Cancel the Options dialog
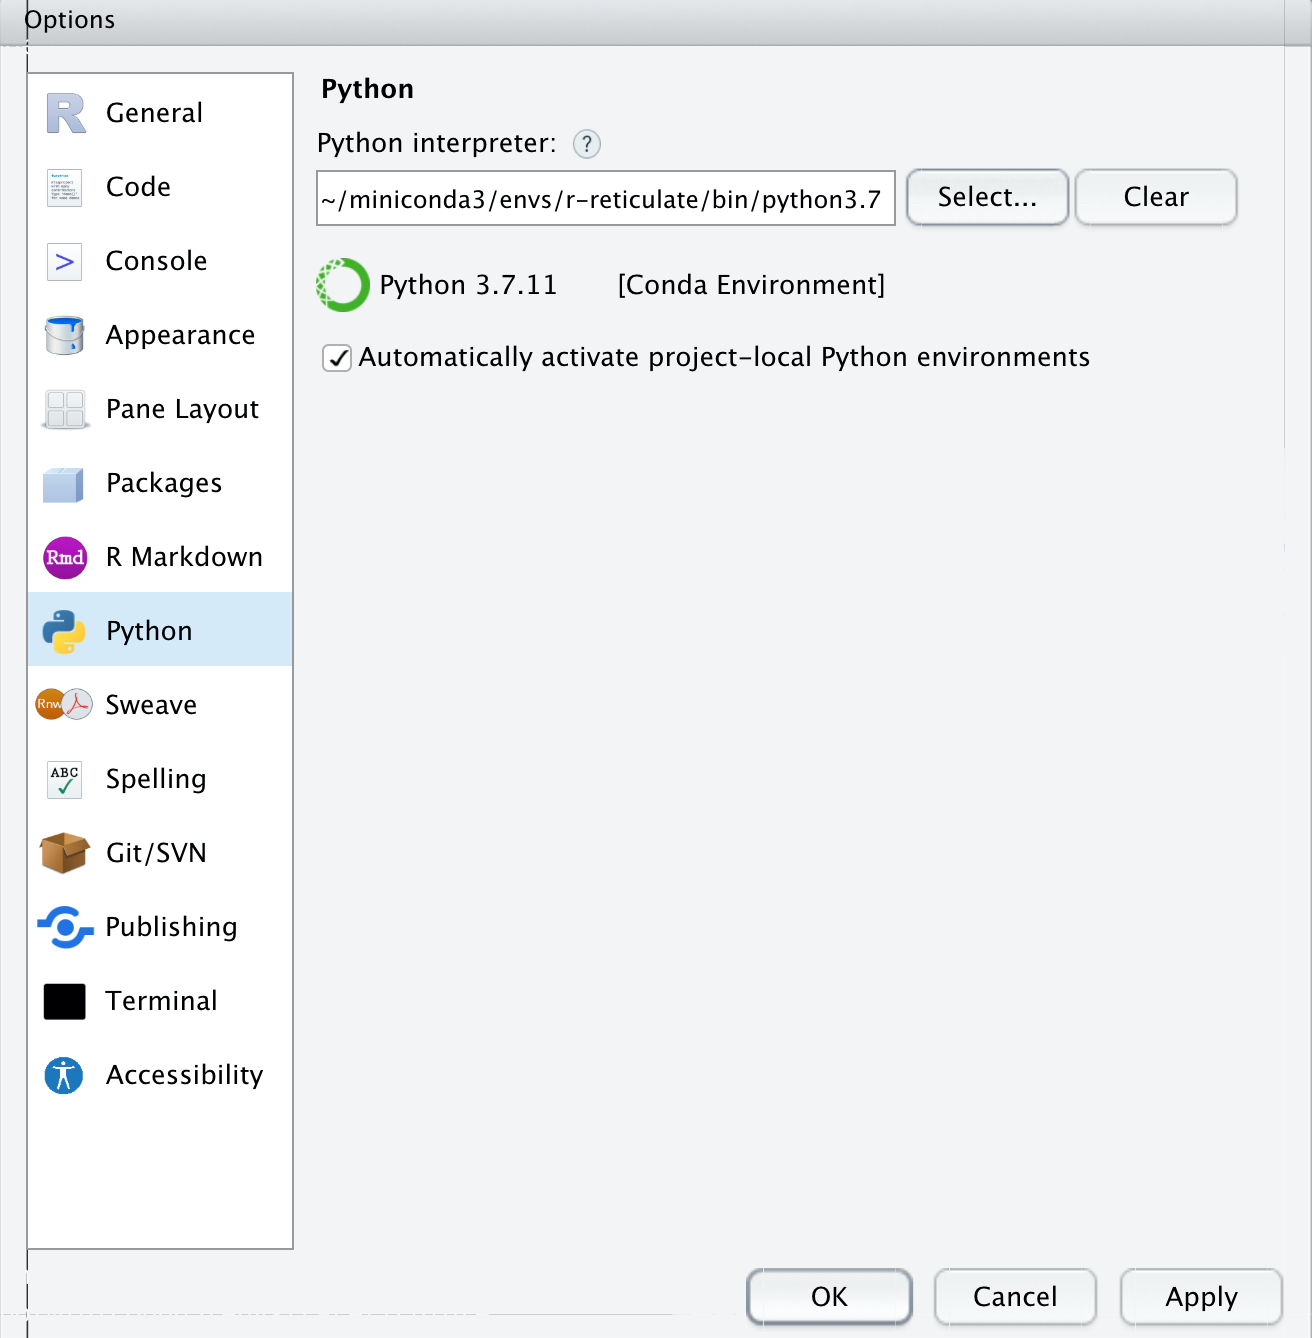The image size is (1312, 1338). tap(1015, 1297)
